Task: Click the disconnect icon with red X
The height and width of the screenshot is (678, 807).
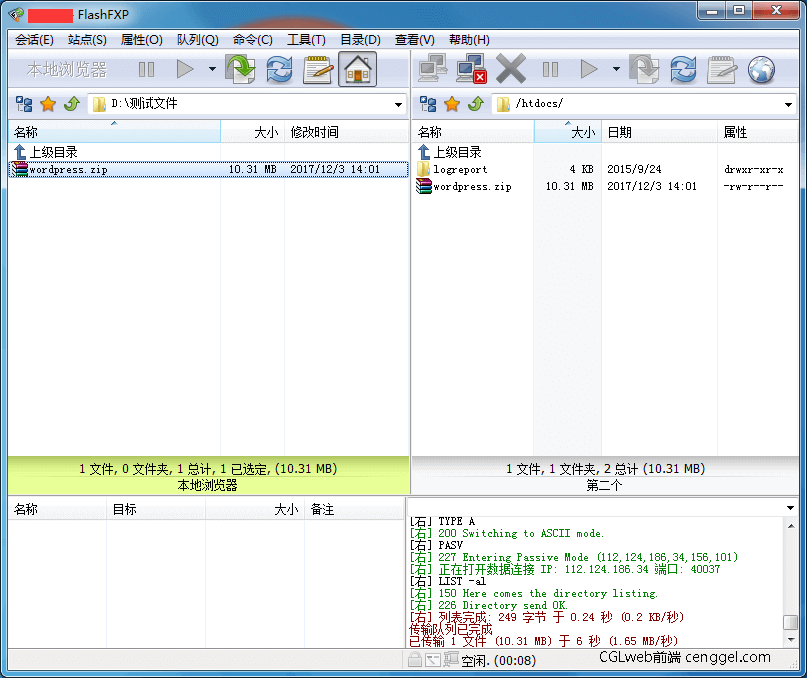Action: pyautogui.click(x=471, y=69)
